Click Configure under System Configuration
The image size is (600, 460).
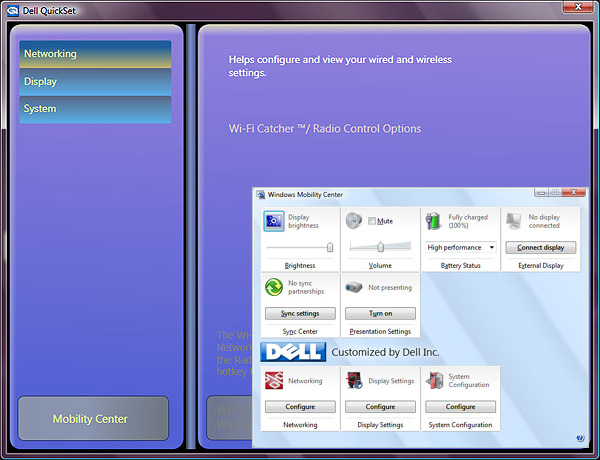[x=460, y=407]
